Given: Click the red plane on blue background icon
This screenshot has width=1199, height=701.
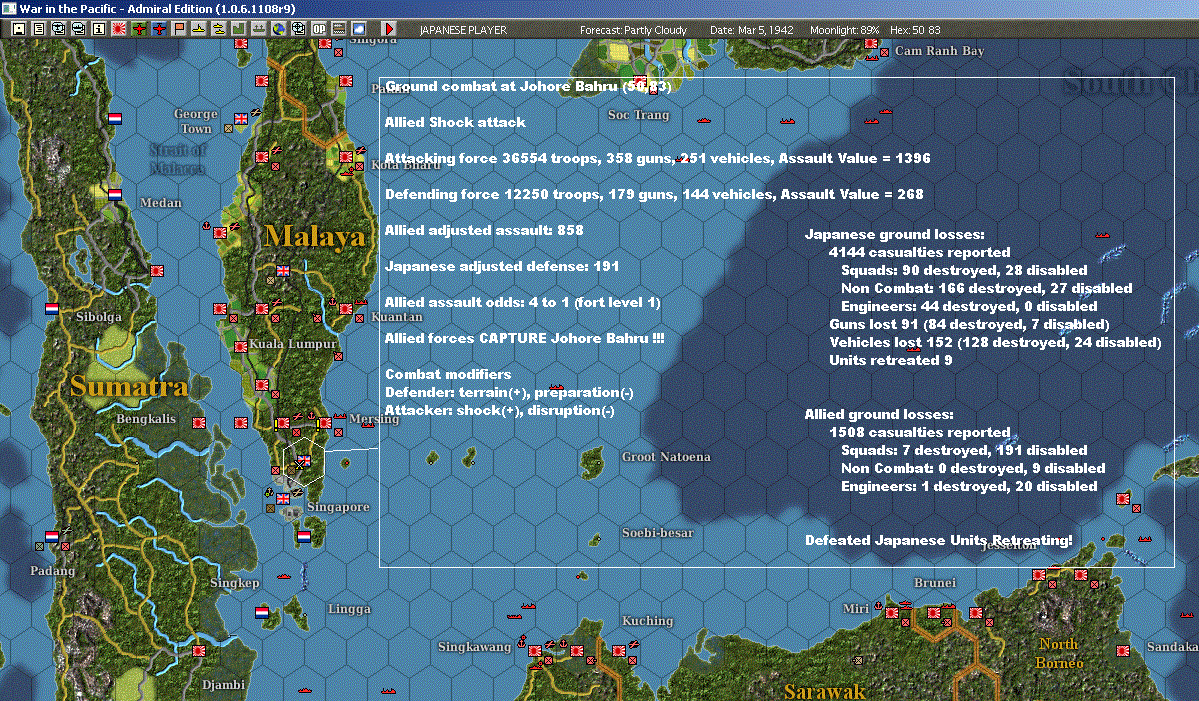Looking at the screenshot, I should [x=159, y=29].
